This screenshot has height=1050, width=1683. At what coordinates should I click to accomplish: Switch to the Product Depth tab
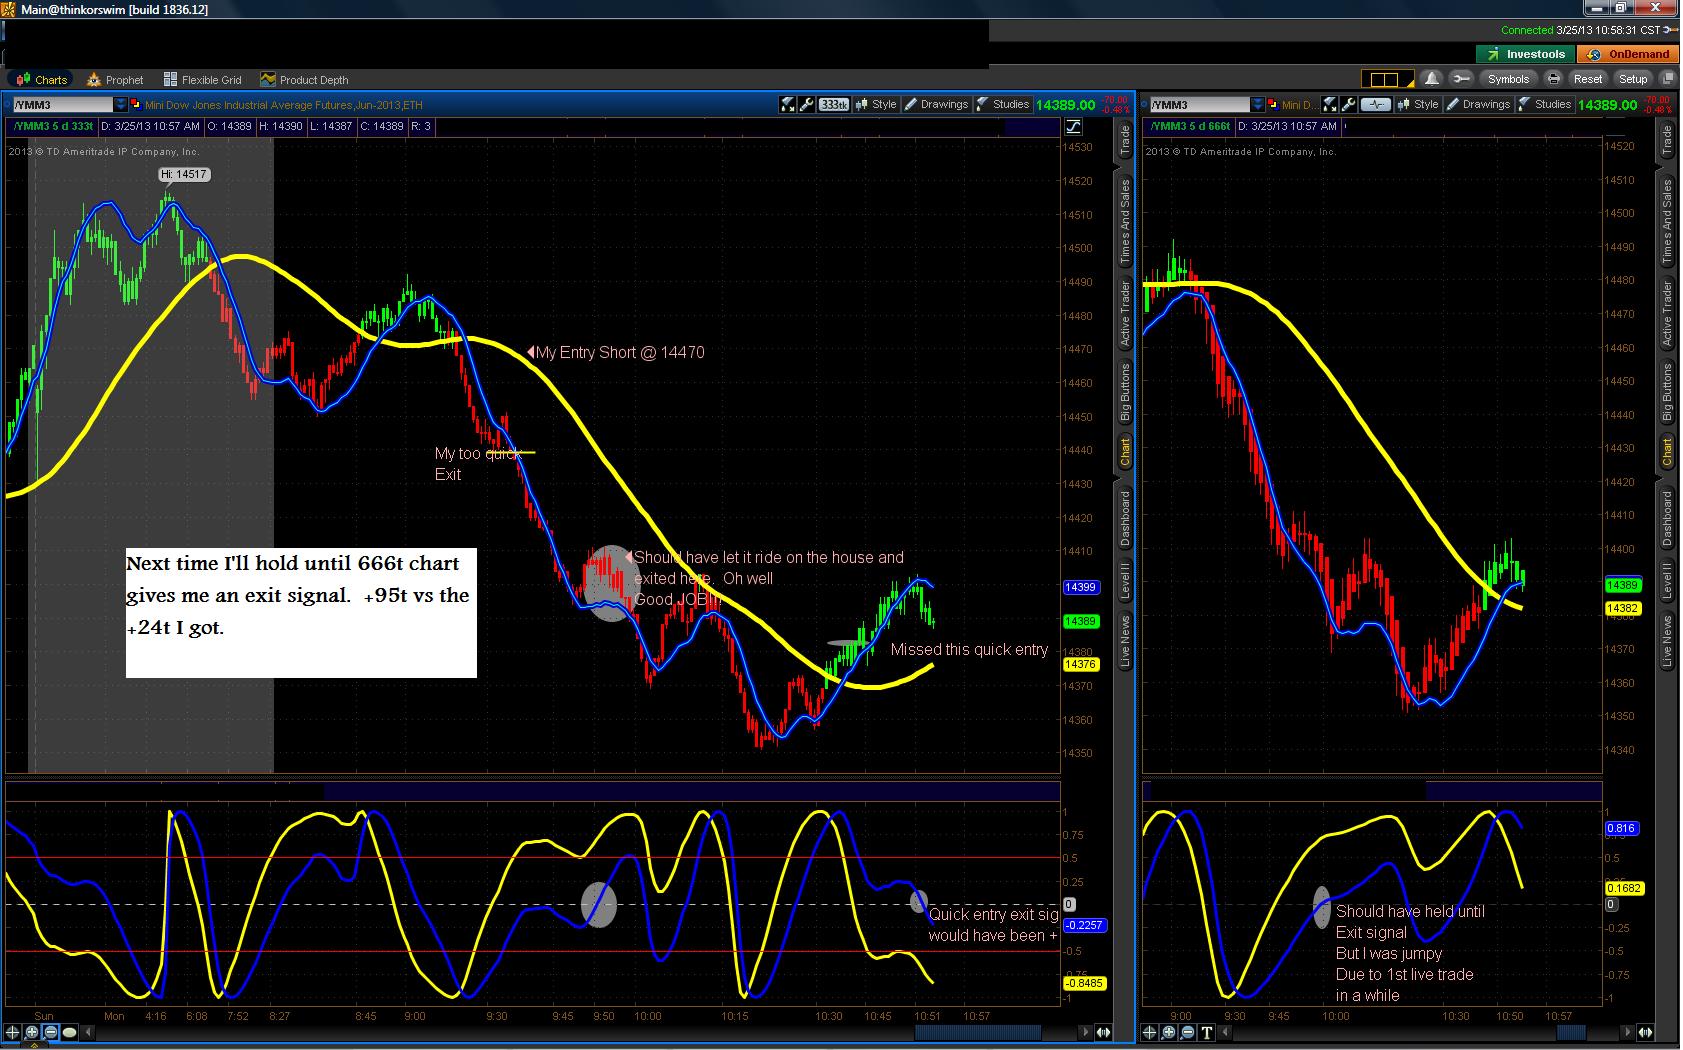click(305, 80)
